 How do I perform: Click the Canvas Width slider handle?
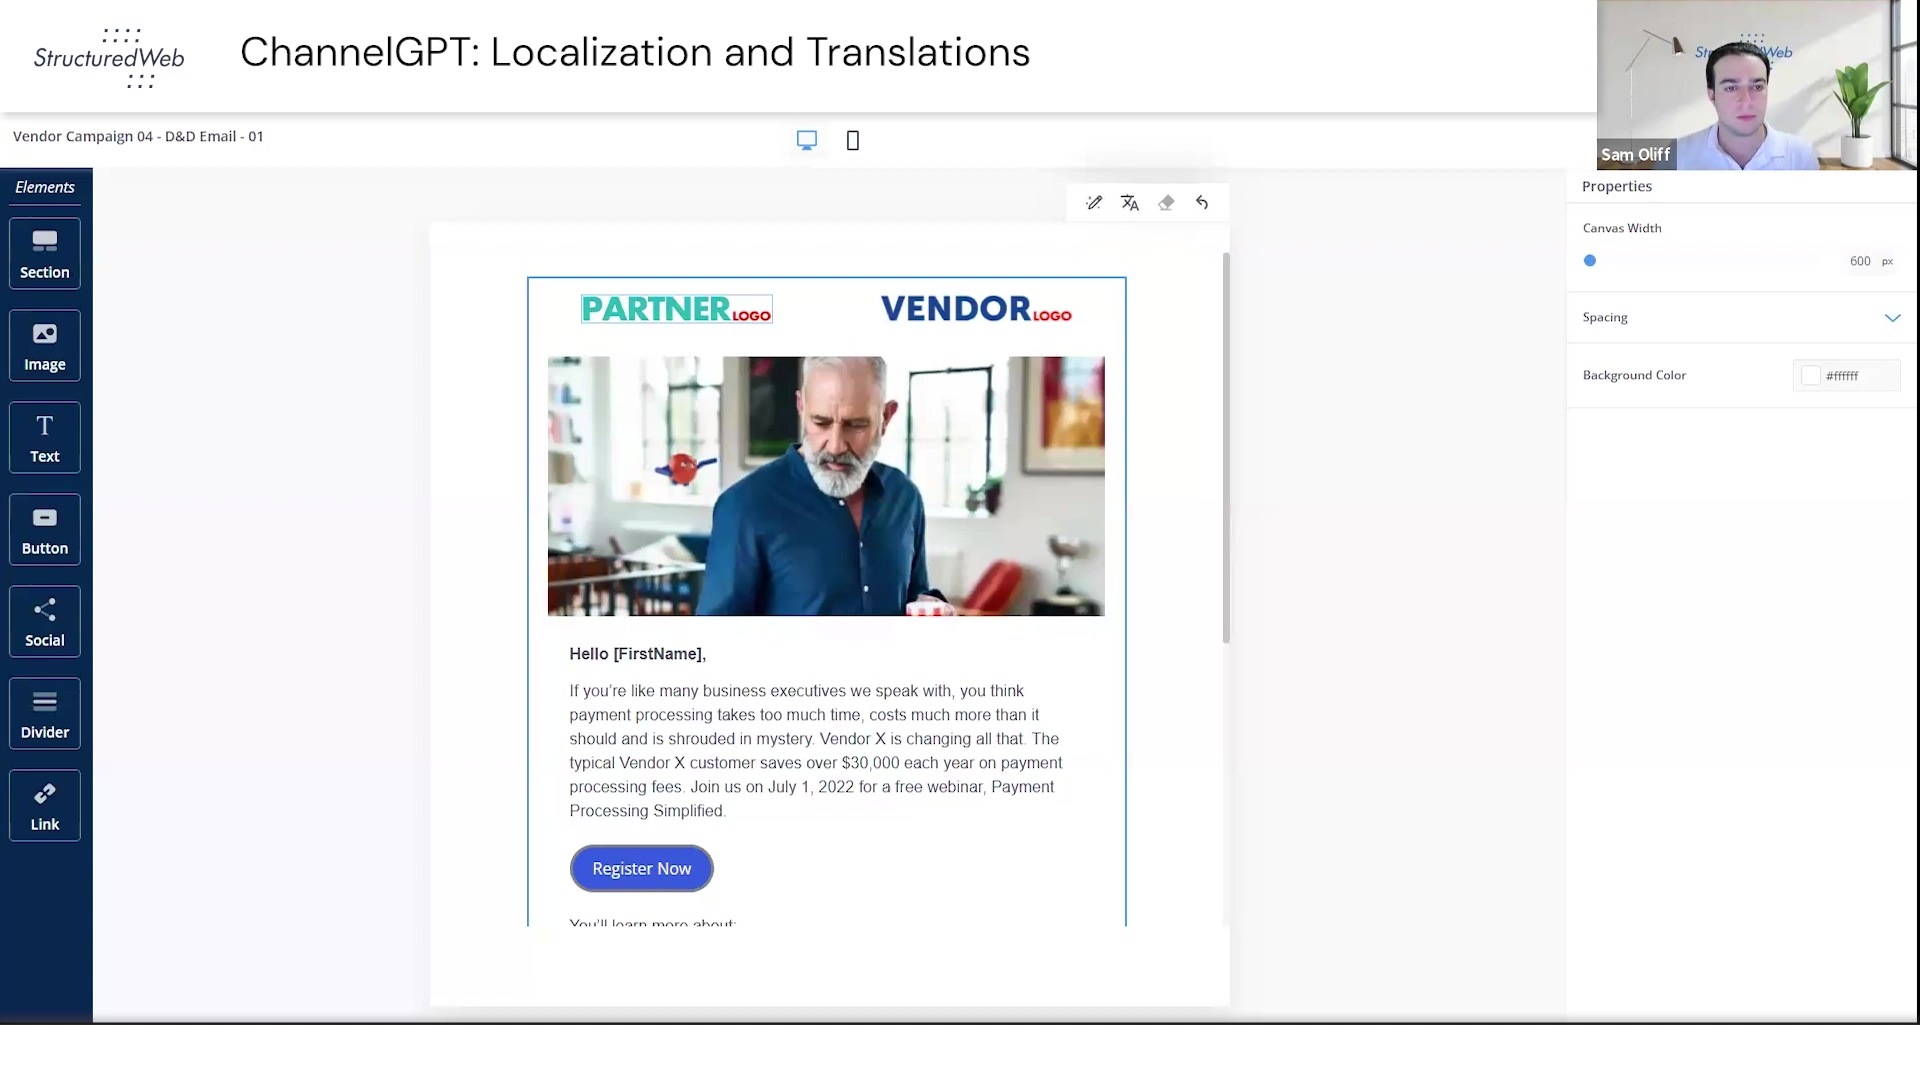click(1590, 261)
